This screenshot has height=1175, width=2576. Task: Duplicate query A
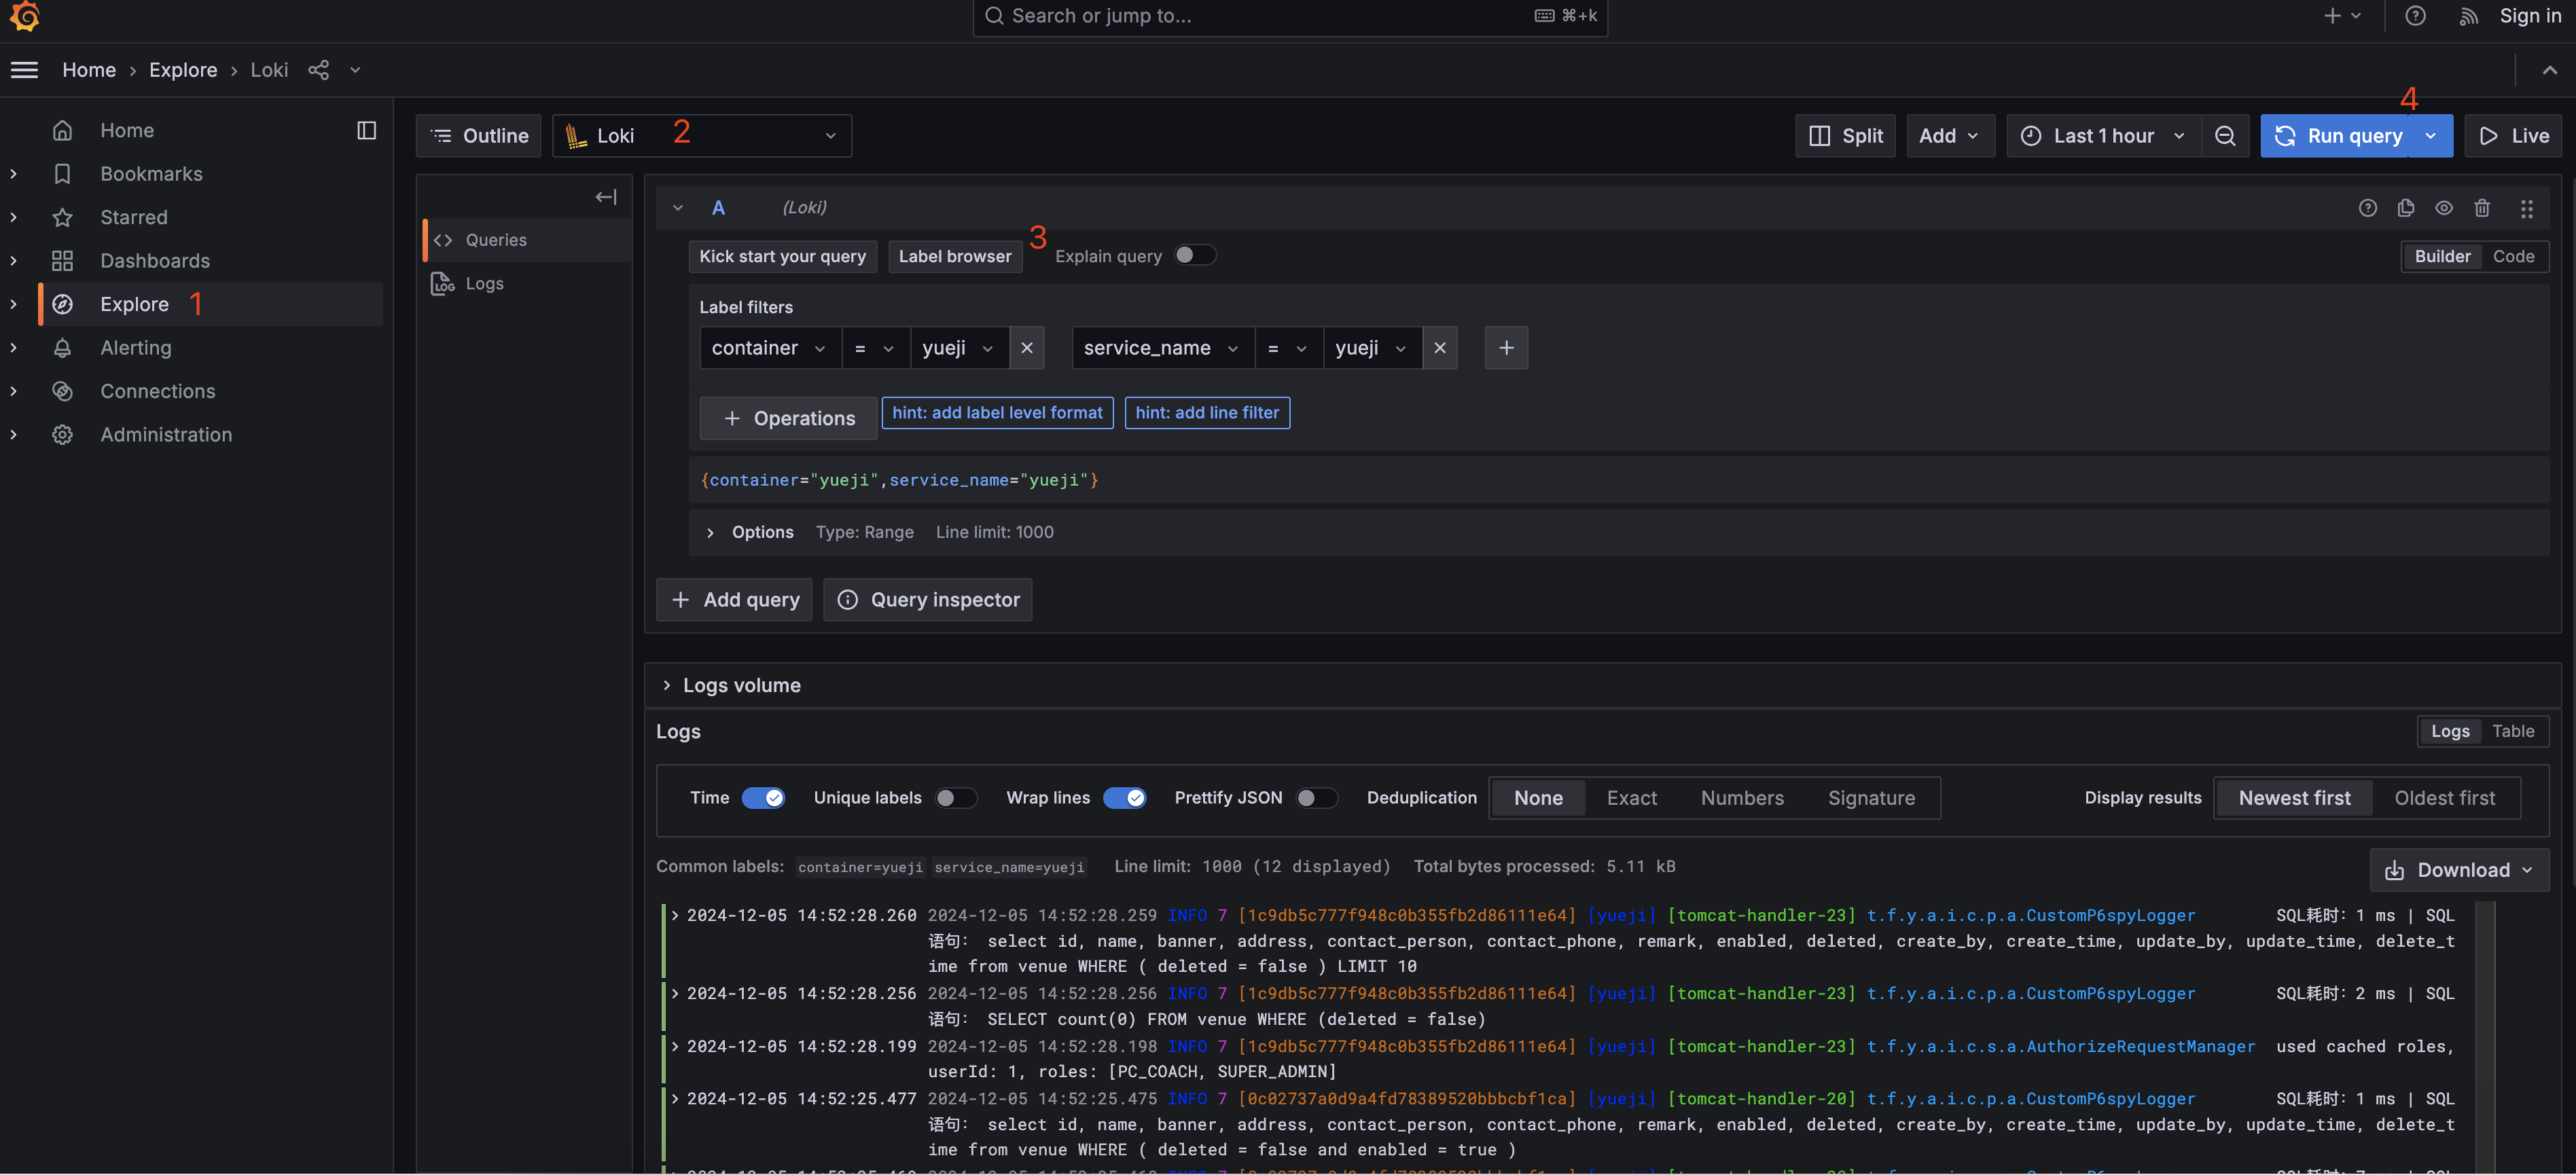(x=2405, y=208)
